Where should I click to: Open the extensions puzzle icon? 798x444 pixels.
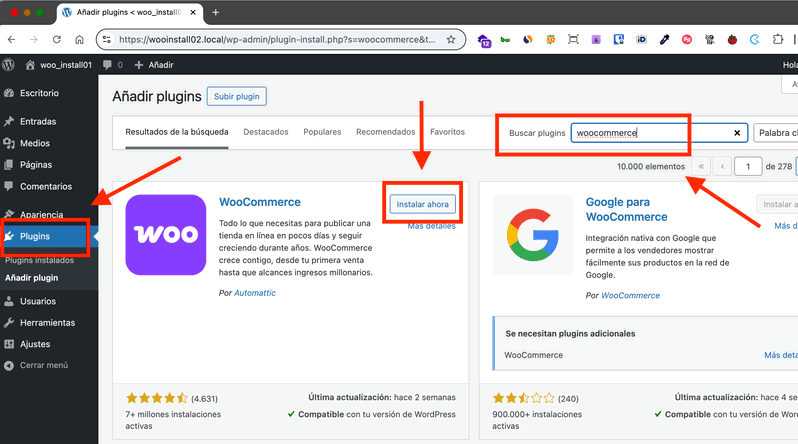[x=778, y=39]
